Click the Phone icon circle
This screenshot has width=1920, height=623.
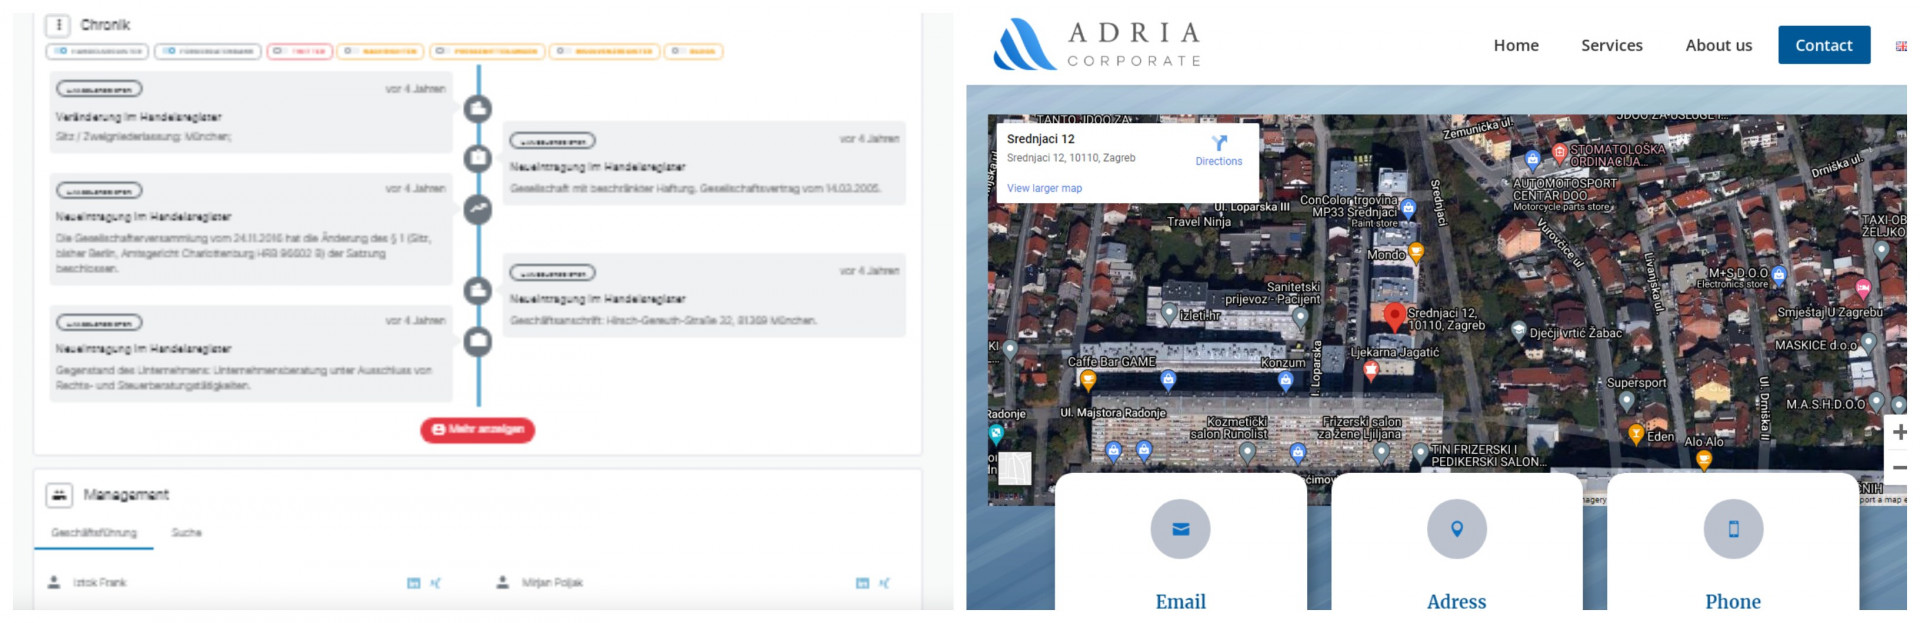pyautogui.click(x=1733, y=529)
